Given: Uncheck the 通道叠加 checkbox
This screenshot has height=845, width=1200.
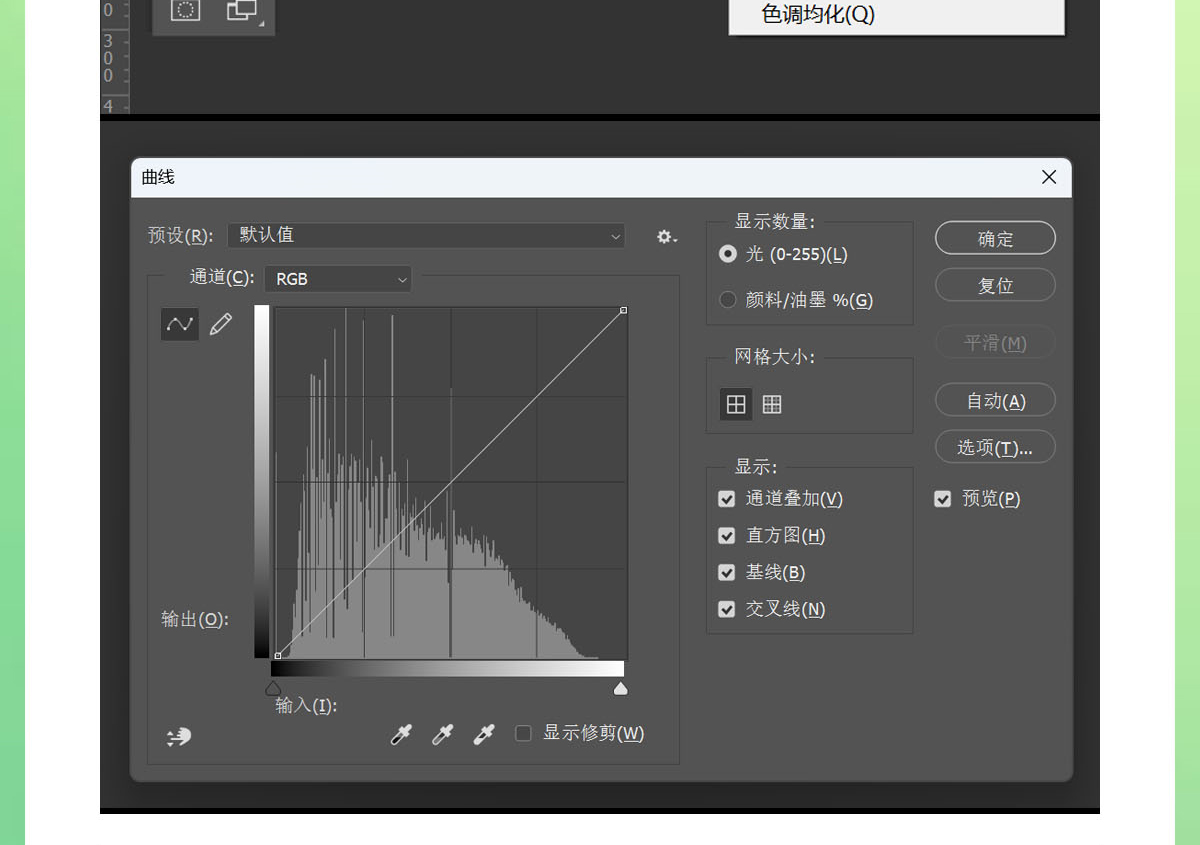Looking at the screenshot, I should click(727, 499).
